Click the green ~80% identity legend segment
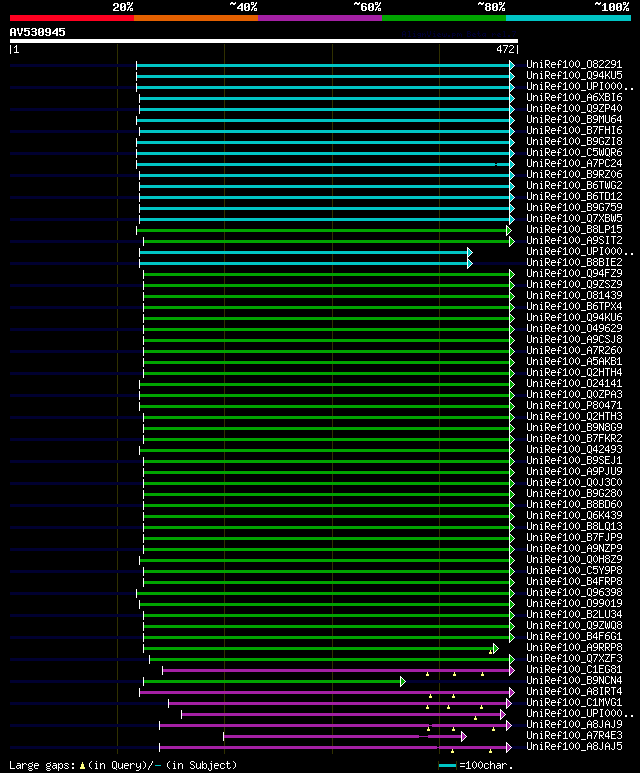Screen dimensions: 640x773 (x=444, y=18)
